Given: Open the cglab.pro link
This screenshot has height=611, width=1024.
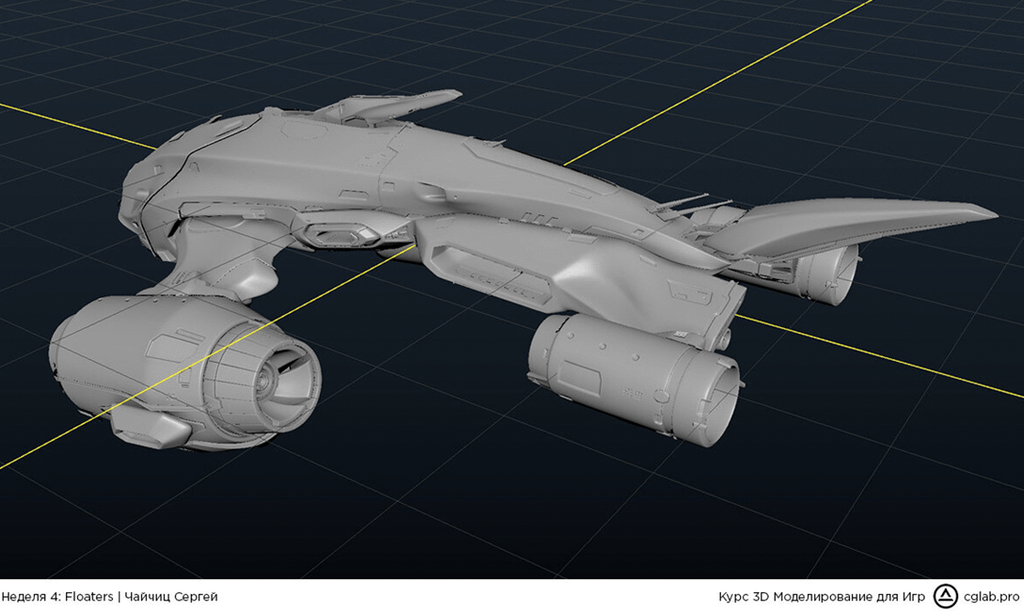Looking at the screenshot, I should pos(991,597).
